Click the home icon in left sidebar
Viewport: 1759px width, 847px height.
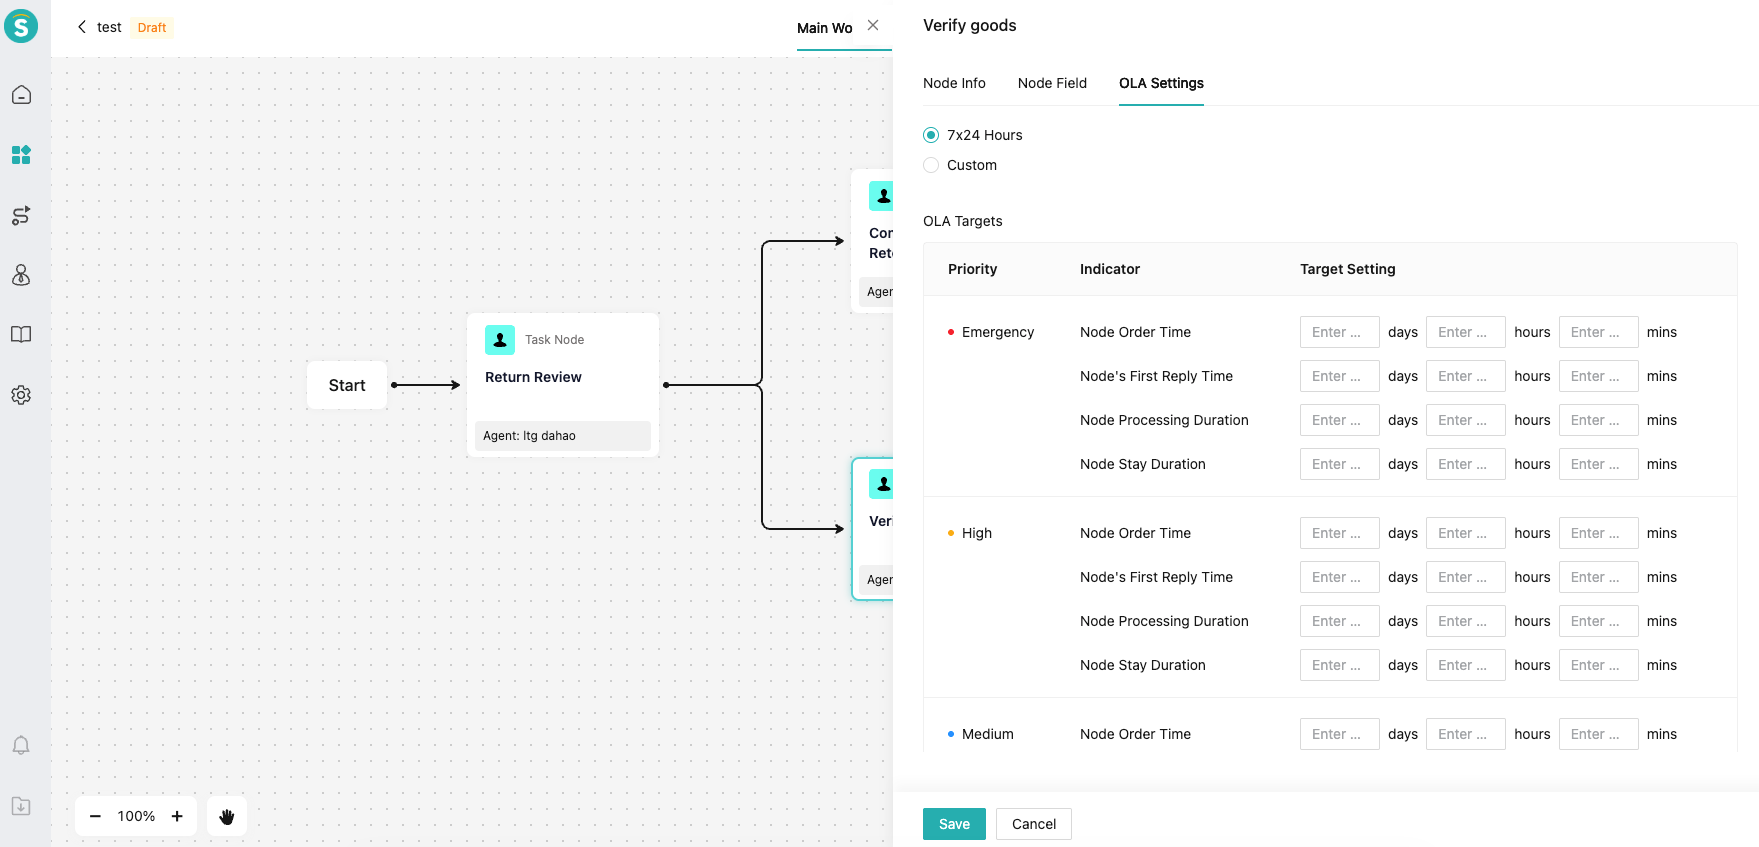click(x=21, y=95)
